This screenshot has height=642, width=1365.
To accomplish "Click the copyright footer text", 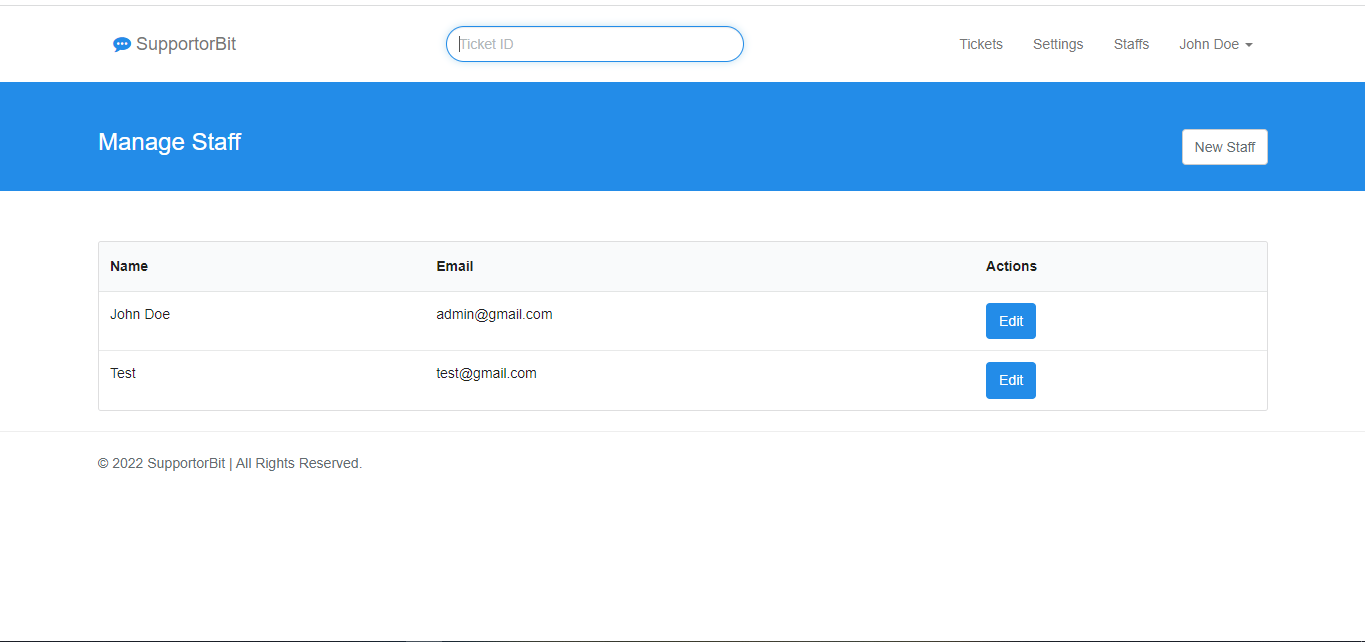I will [x=229, y=463].
